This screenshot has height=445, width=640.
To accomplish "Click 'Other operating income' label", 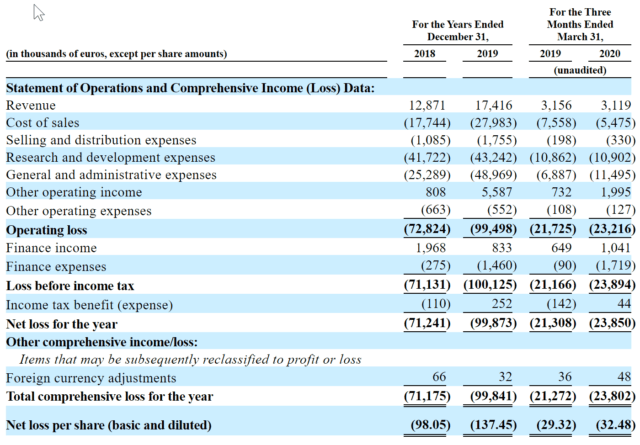I will tap(74, 192).
